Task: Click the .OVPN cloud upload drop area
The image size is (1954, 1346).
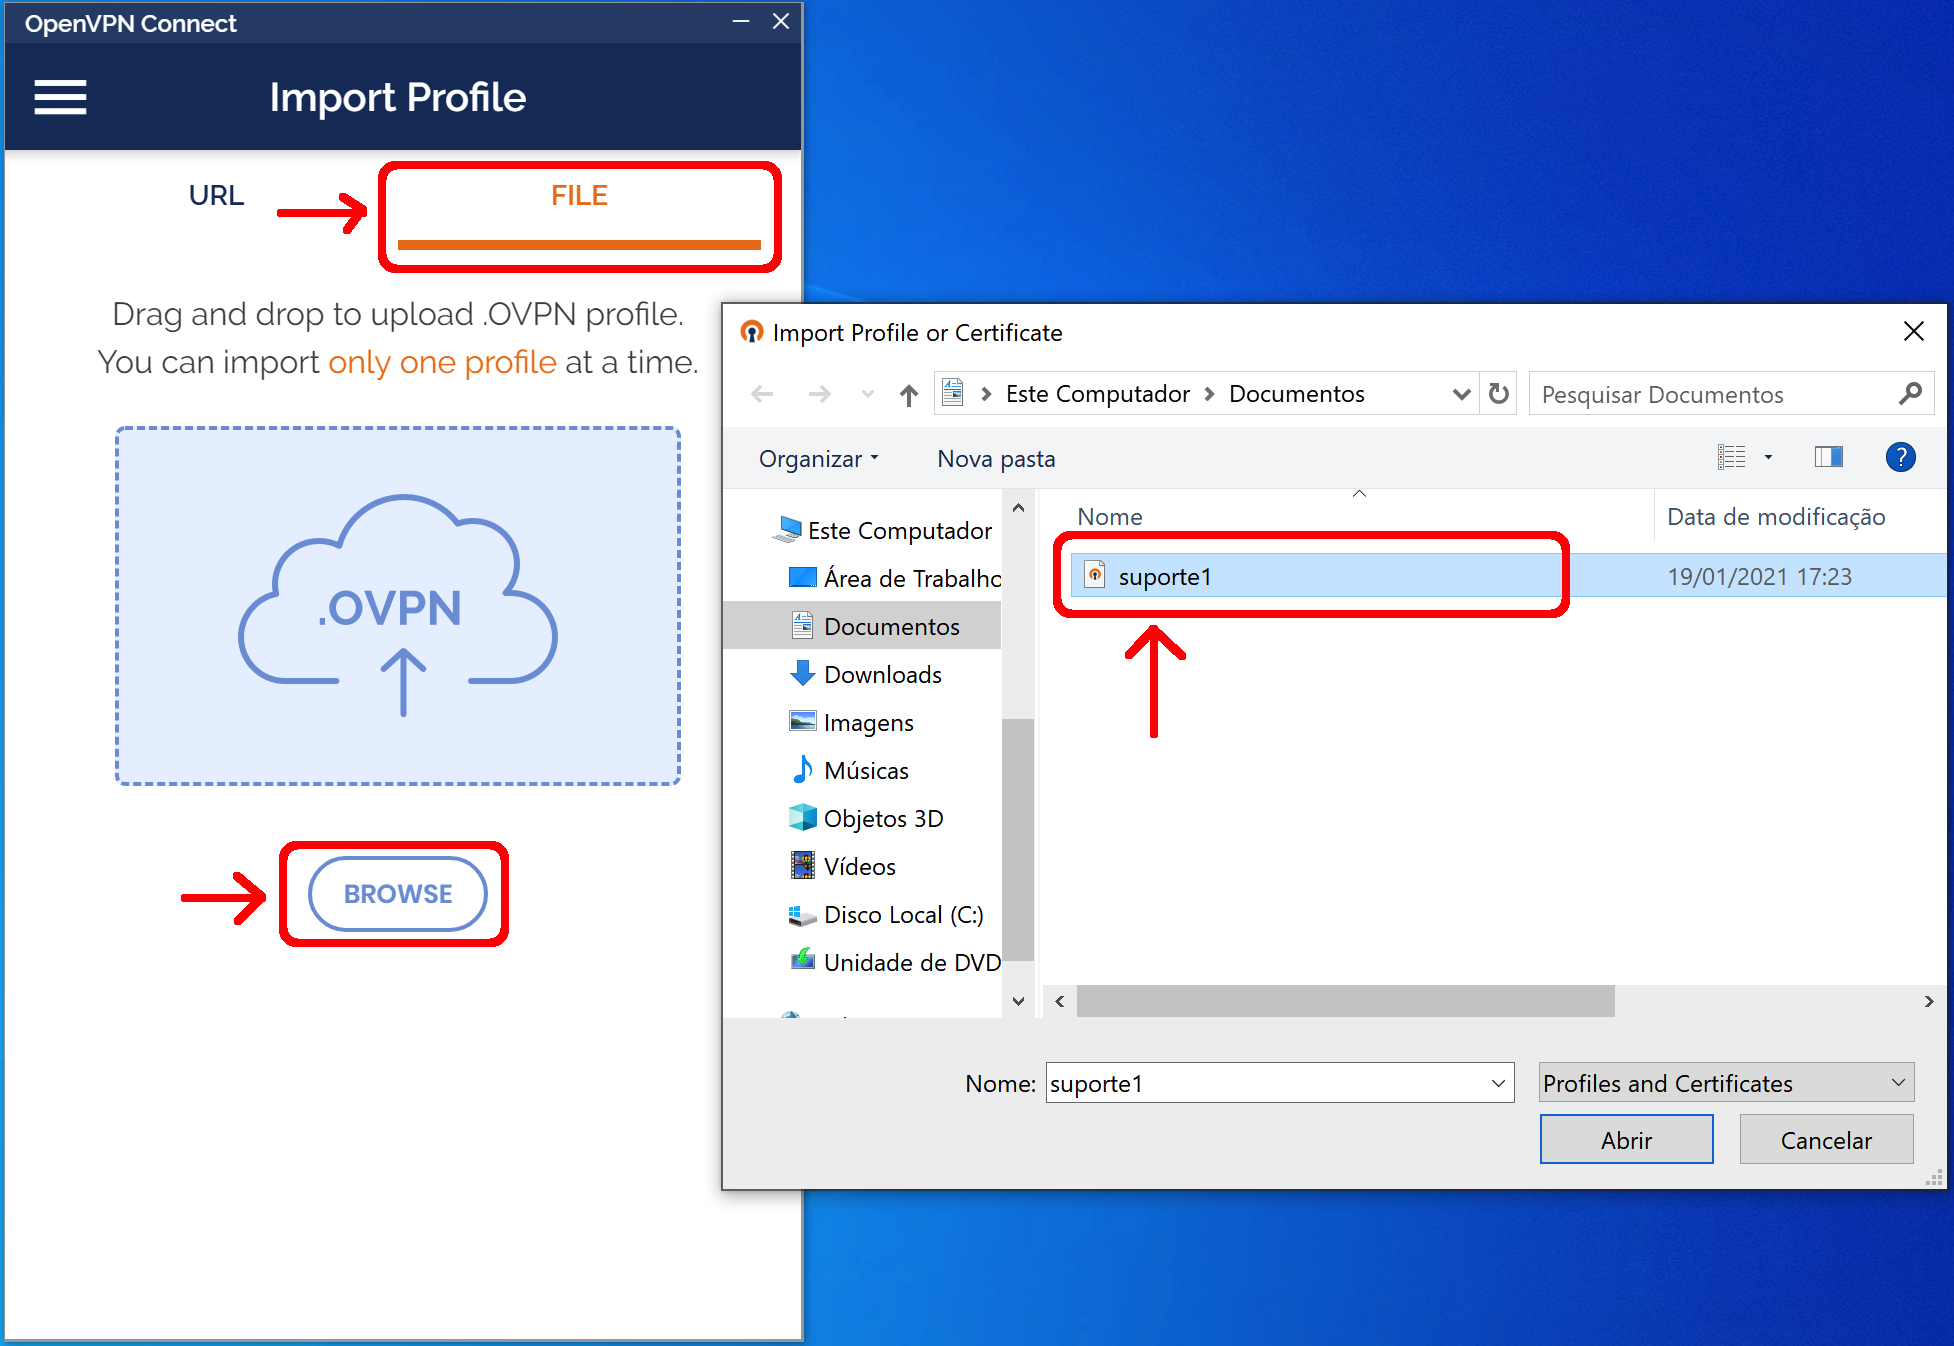Action: coord(398,606)
